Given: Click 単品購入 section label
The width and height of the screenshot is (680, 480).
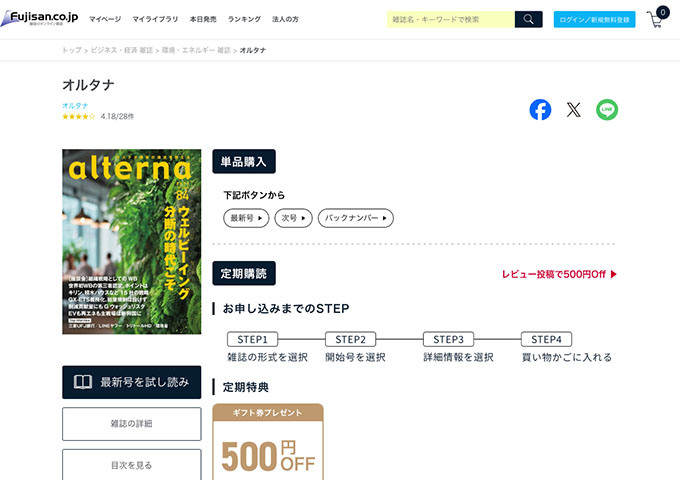Looking at the screenshot, I should click(244, 161).
